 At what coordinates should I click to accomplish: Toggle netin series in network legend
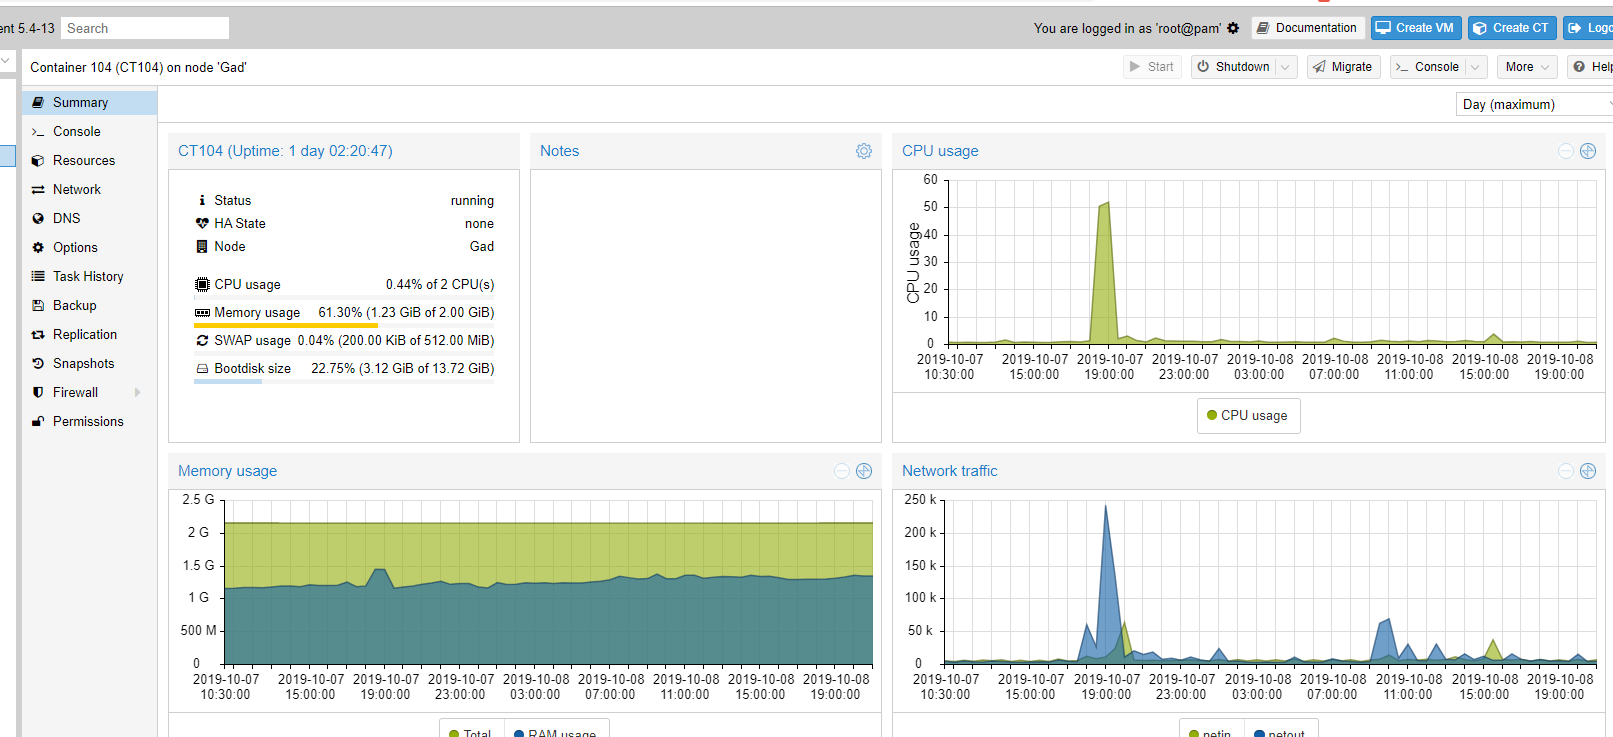(1210, 732)
